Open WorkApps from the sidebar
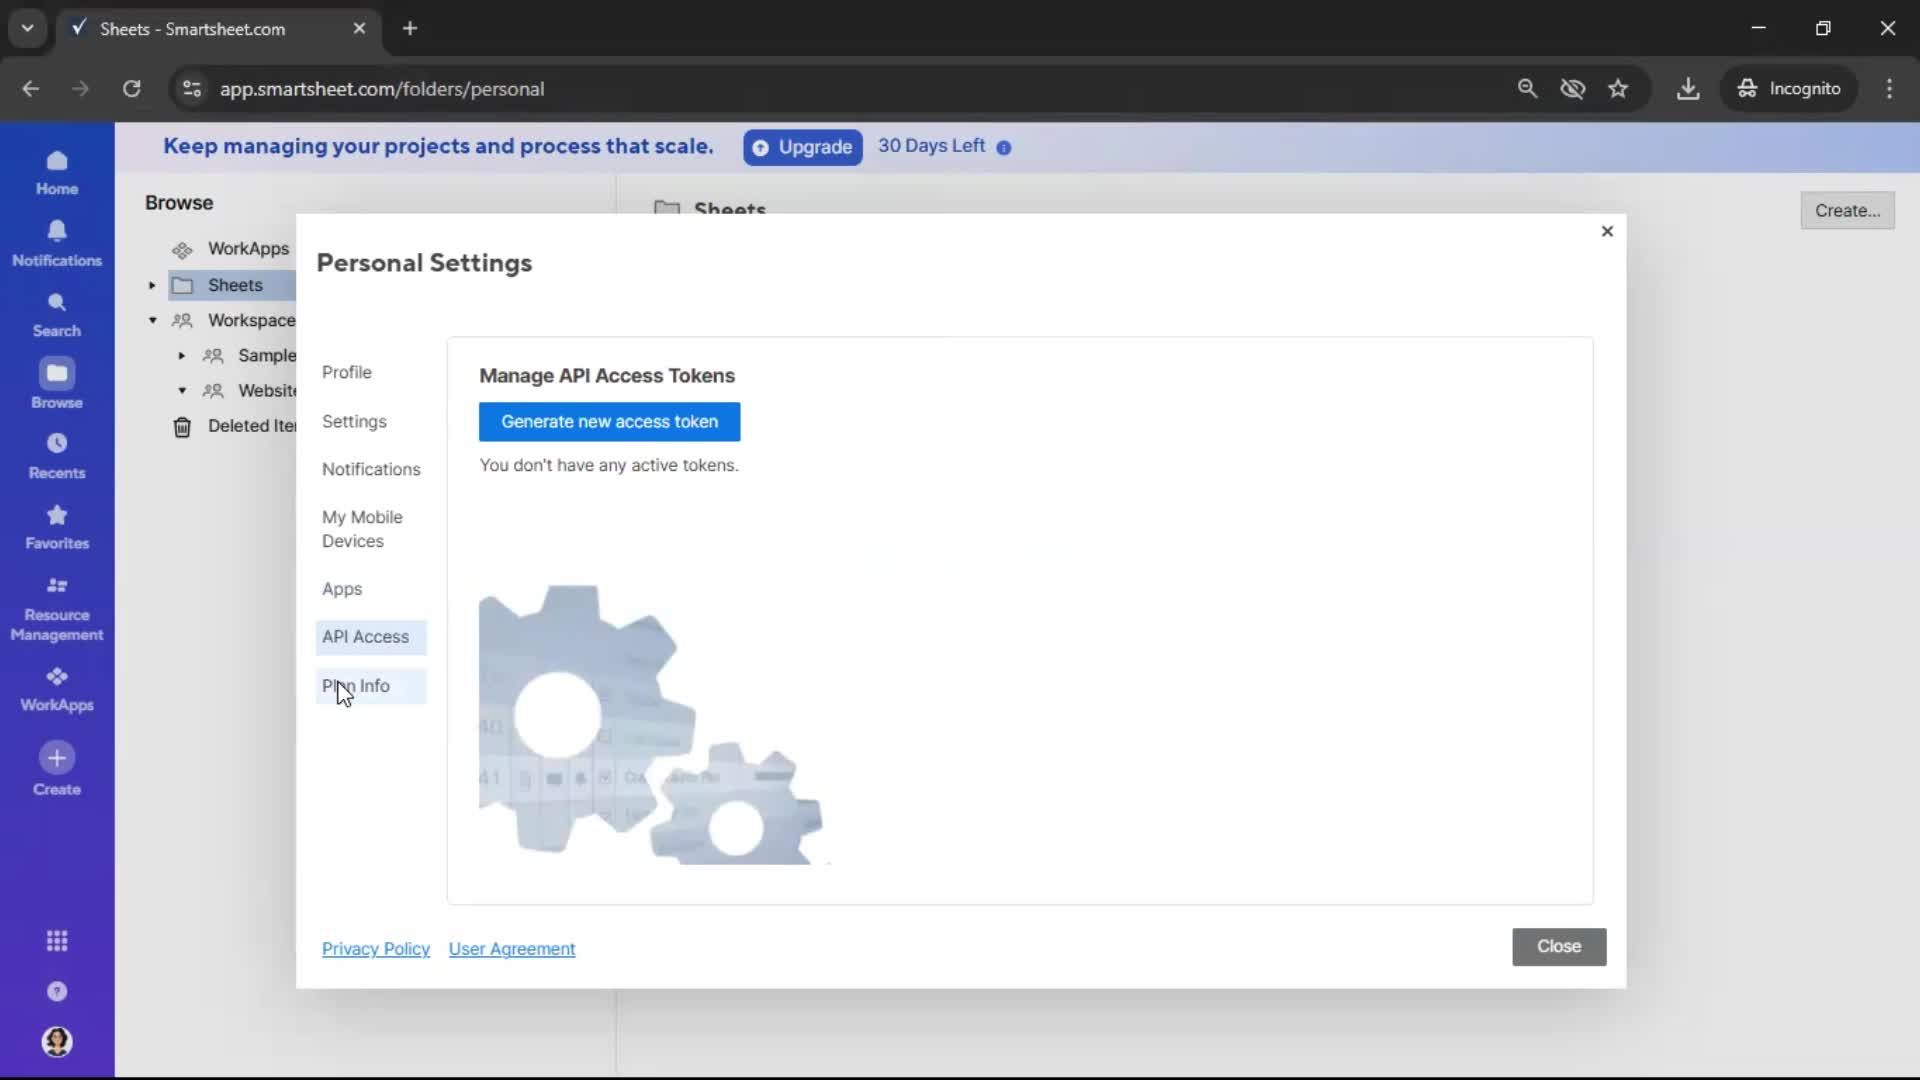 click(57, 688)
